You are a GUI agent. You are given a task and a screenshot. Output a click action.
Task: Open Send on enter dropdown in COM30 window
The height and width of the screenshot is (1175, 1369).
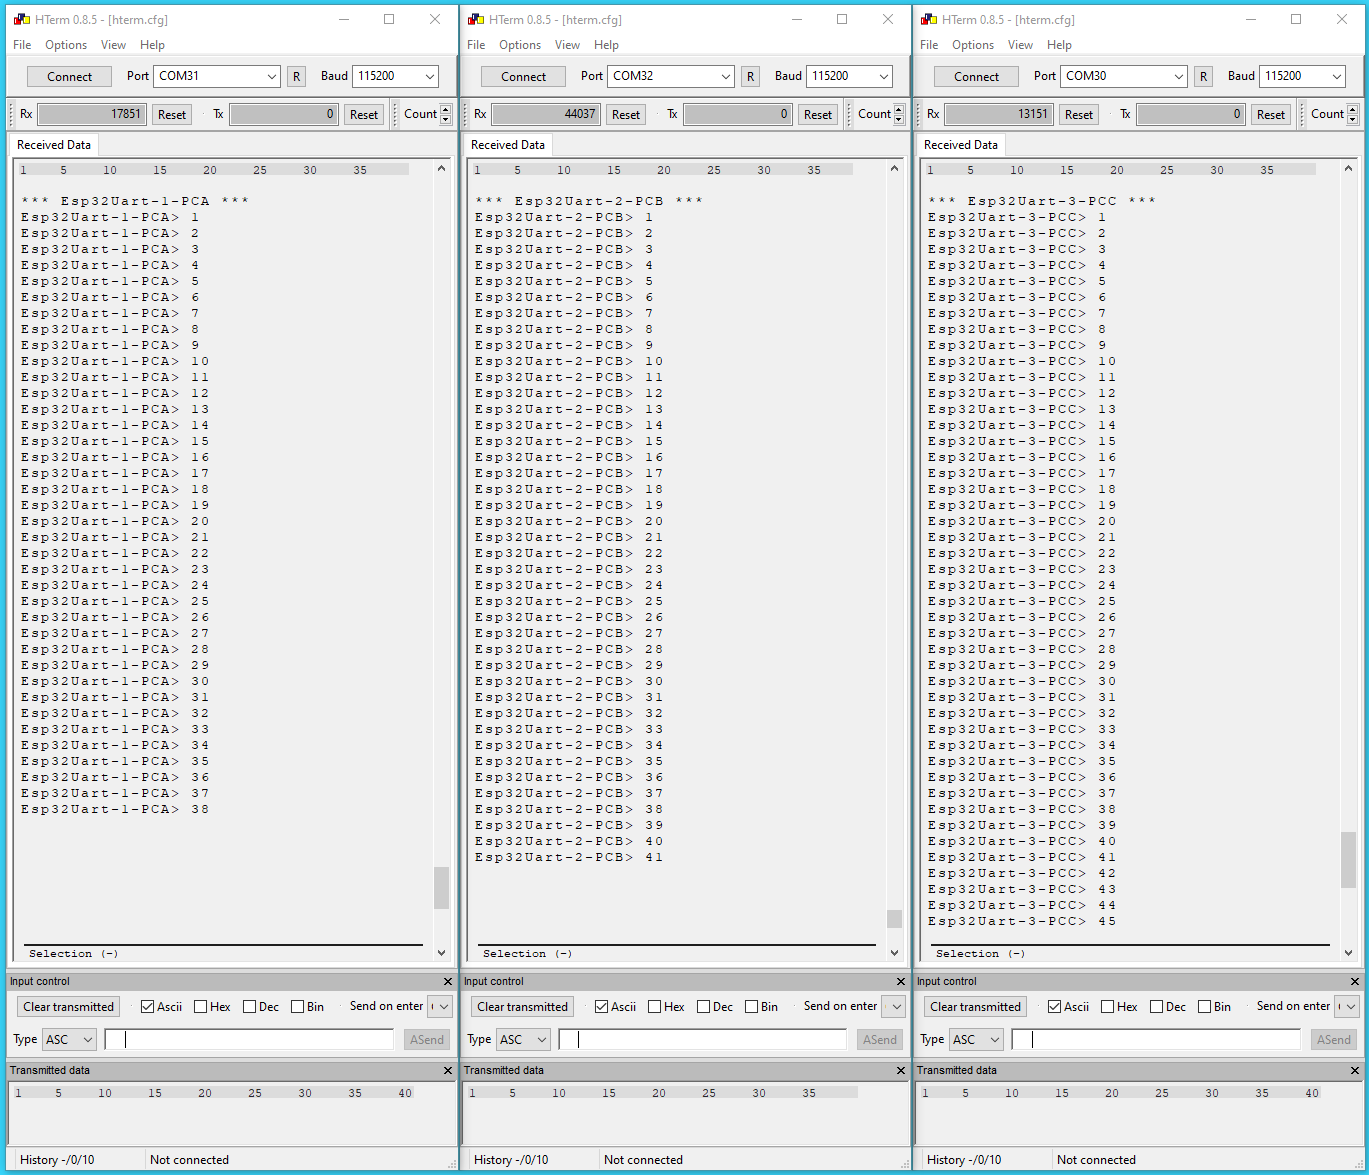click(1348, 1007)
